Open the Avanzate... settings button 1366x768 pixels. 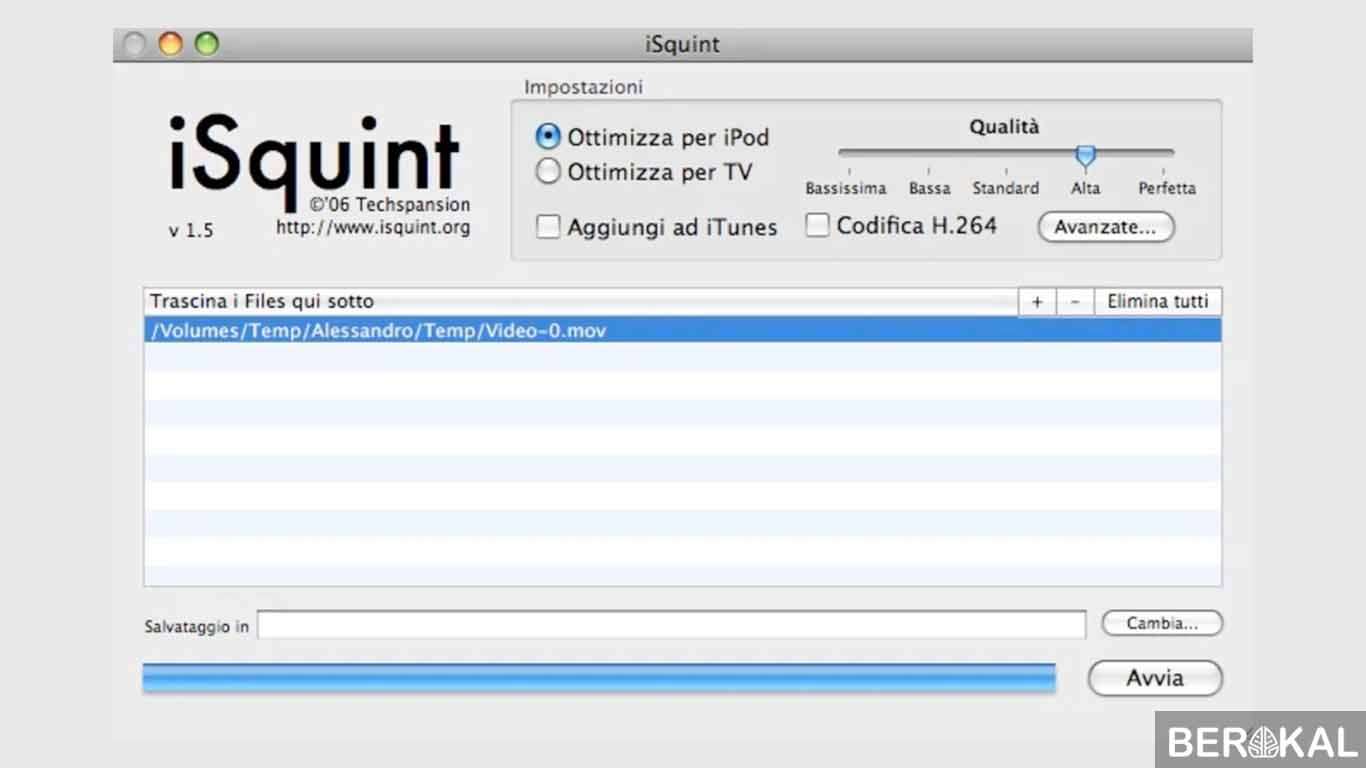(x=1106, y=227)
